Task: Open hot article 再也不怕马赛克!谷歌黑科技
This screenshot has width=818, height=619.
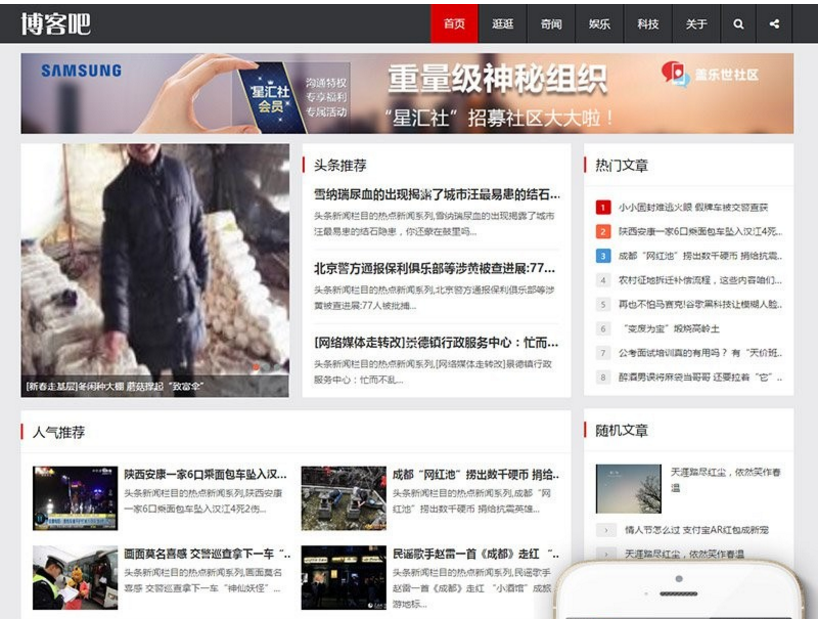Action: pyautogui.click(x=700, y=304)
